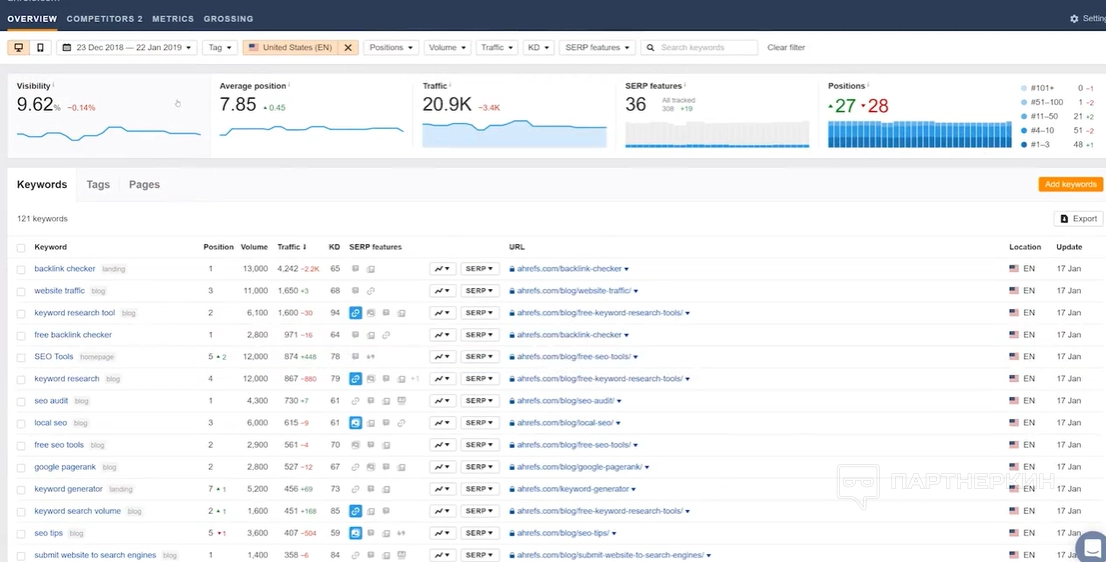This screenshot has width=1106, height=562.
Task: Focus the Search keywords input field
Action: point(706,47)
